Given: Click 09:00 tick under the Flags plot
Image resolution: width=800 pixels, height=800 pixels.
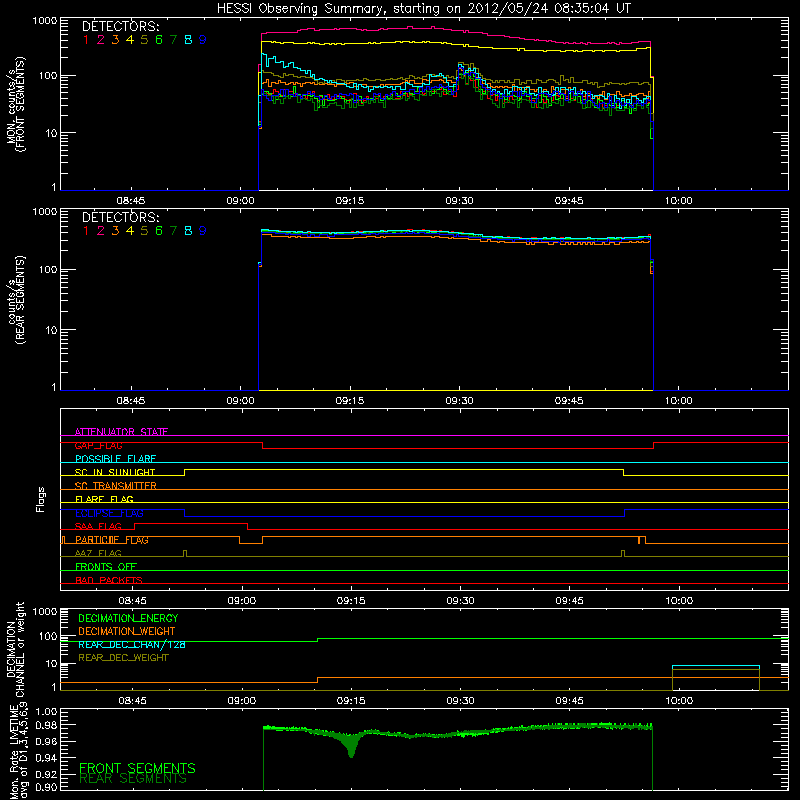Looking at the screenshot, I should coord(241,601).
